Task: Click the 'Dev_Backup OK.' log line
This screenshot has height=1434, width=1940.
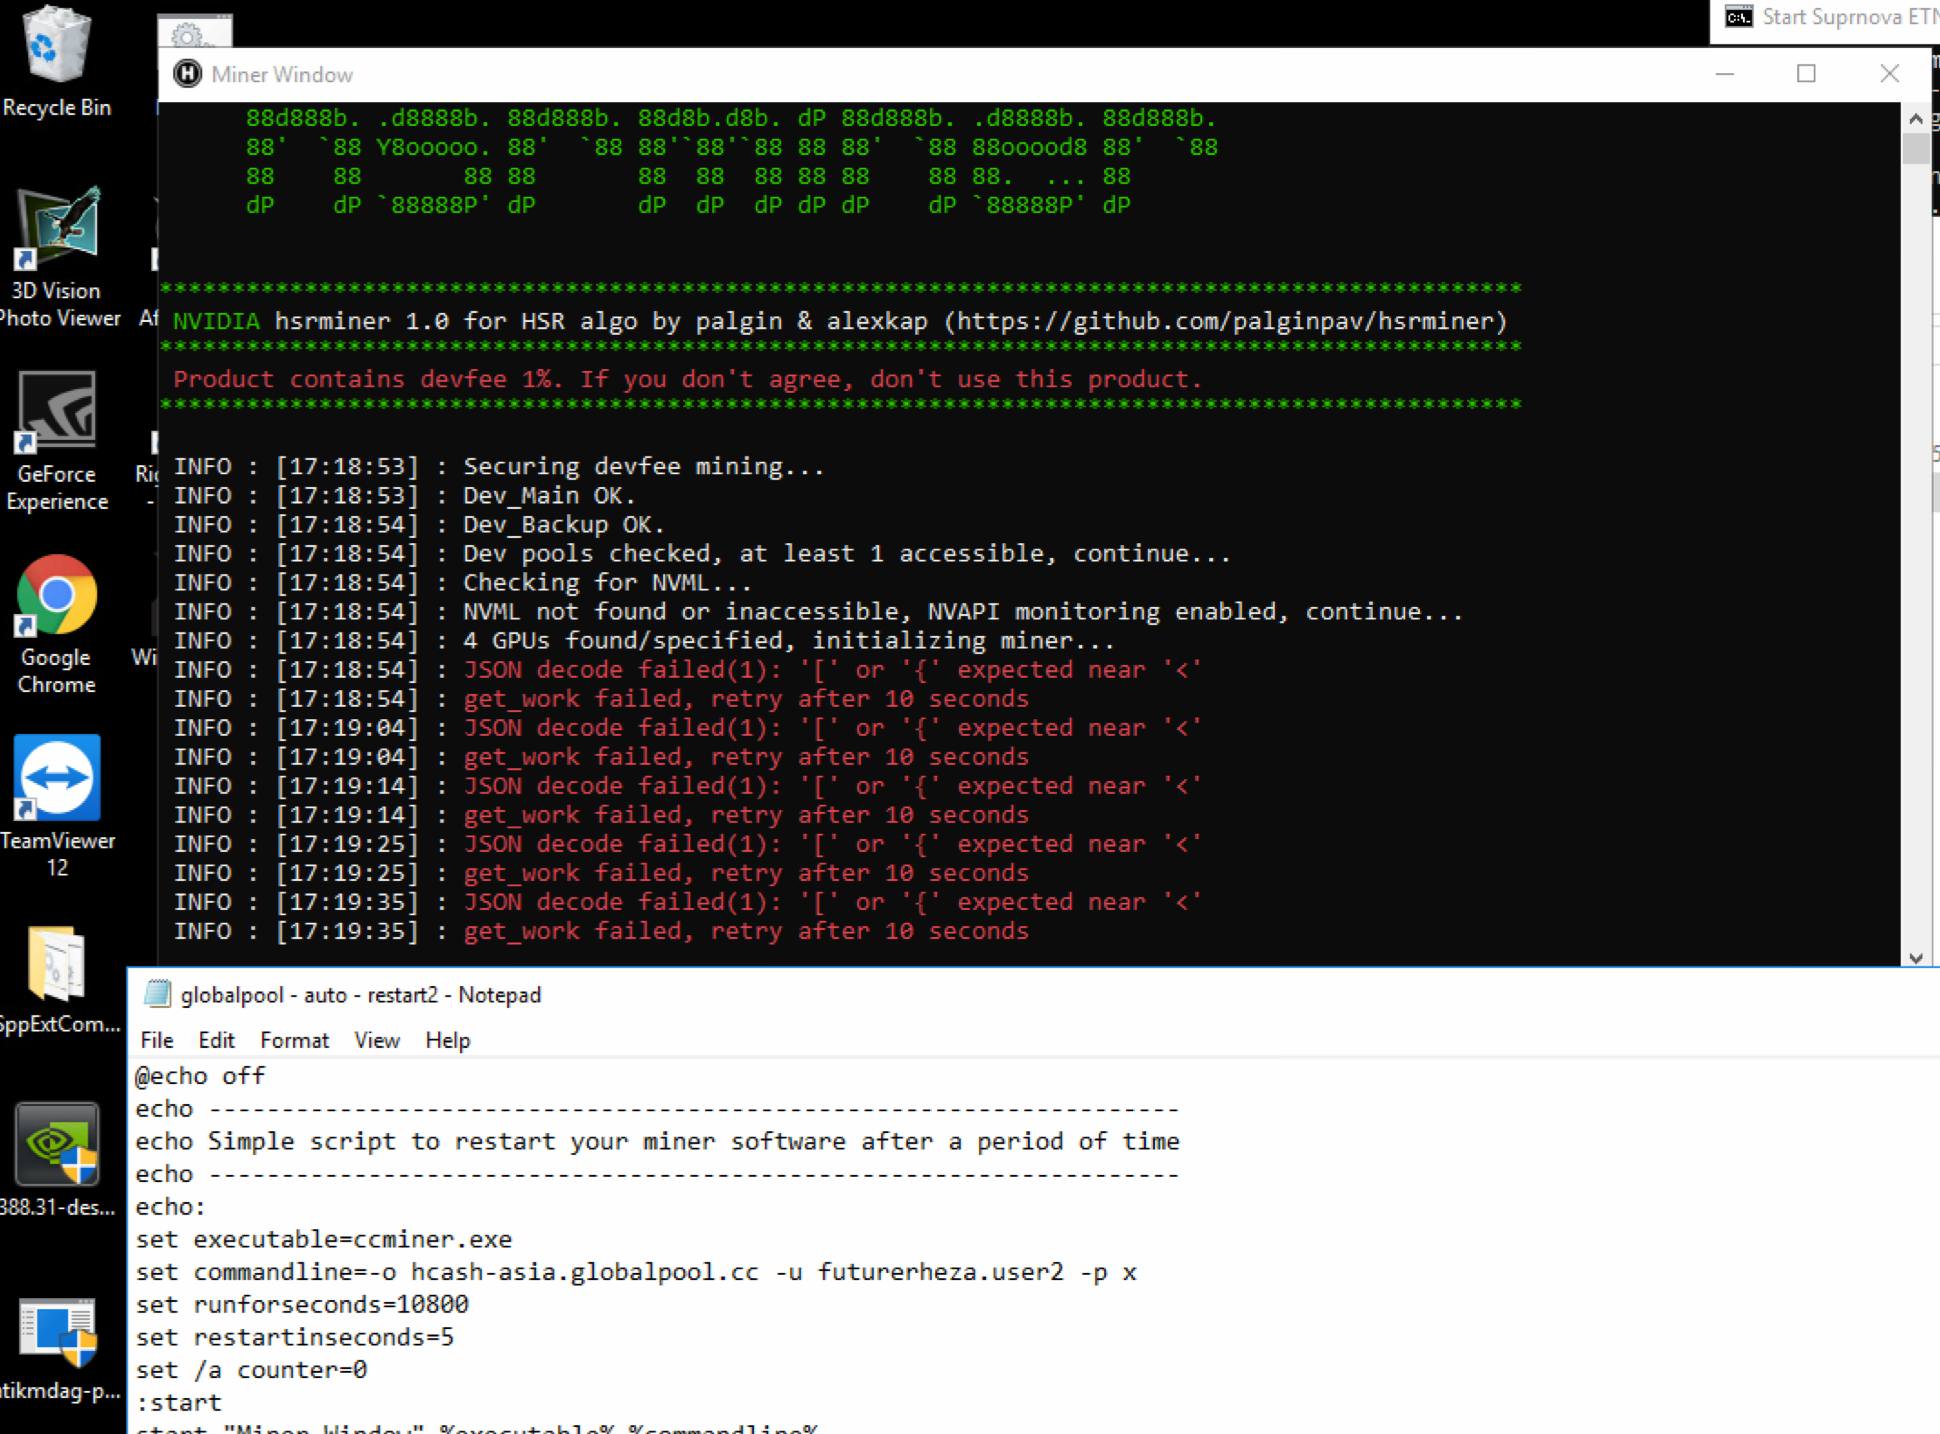Action: pos(419,524)
